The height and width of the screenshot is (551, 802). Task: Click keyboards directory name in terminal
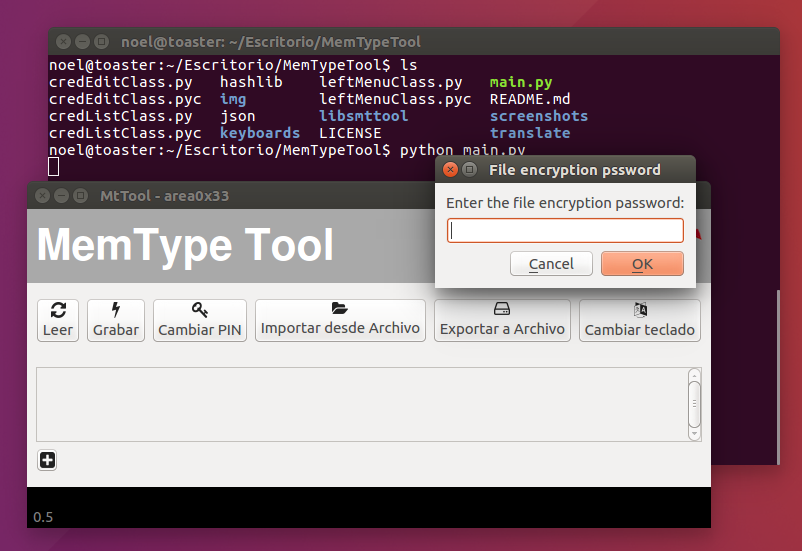(x=260, y=133)
